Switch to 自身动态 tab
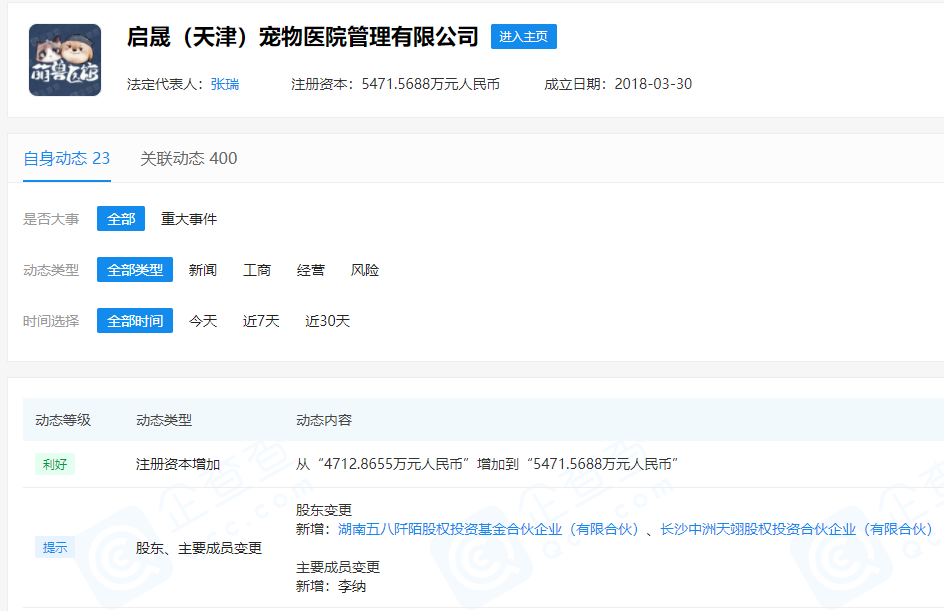This screenshot has width=944, height=611. pos(67,158)
